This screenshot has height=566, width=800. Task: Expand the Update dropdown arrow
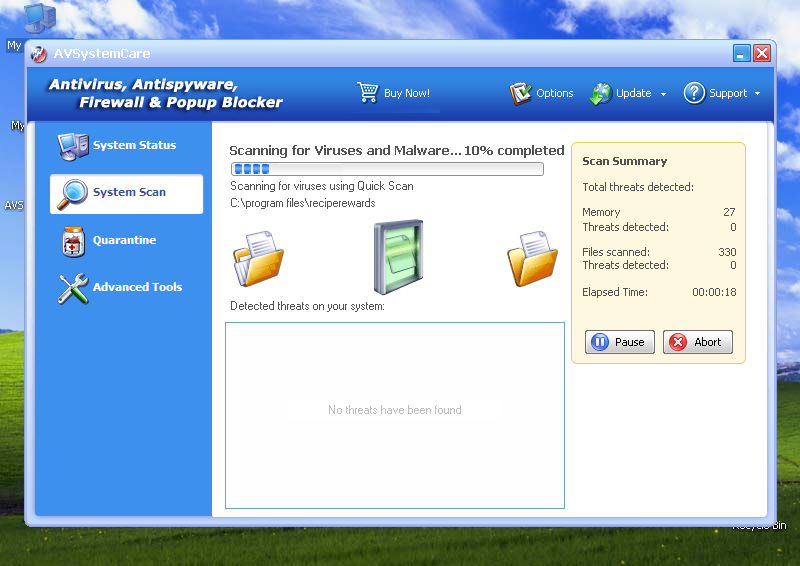tap(663, 94)
